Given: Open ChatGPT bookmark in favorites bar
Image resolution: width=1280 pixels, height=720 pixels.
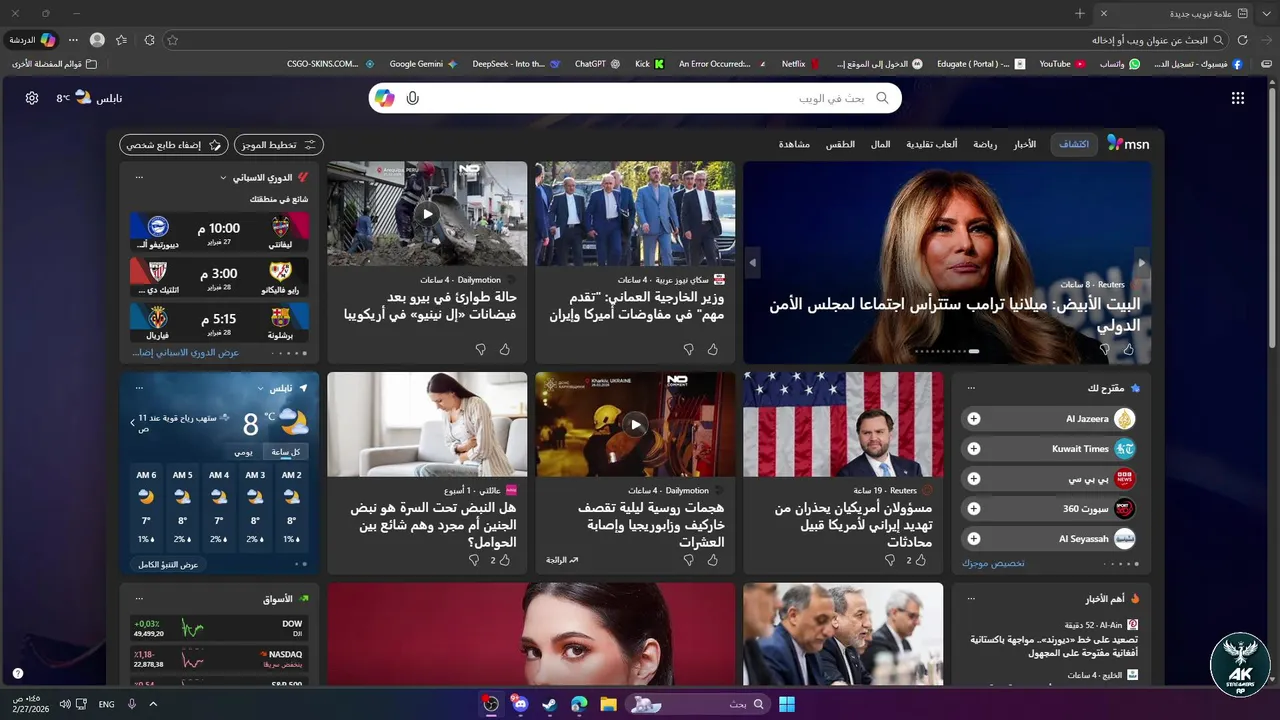Looking at the screenshot, I should tap(598, 64).
